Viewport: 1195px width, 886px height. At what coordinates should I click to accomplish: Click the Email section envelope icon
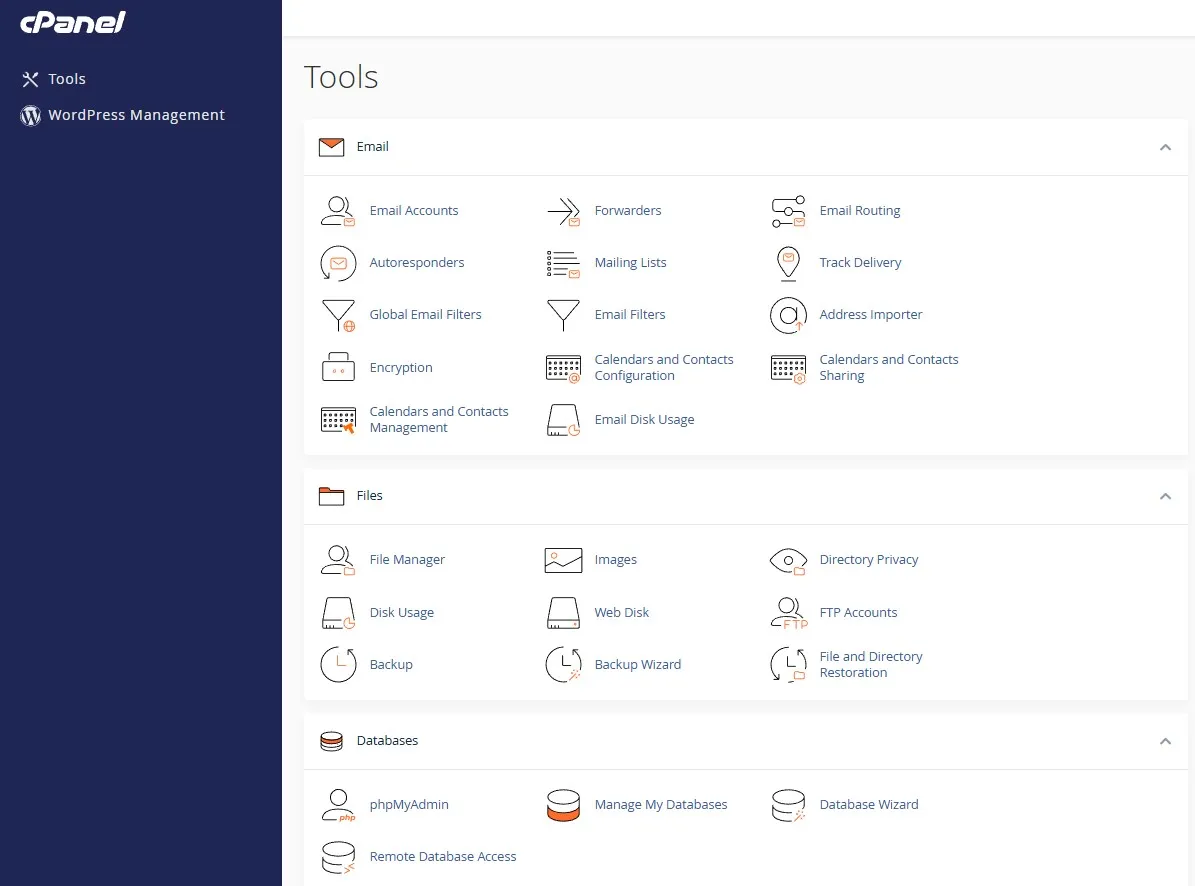[x=332, y=147]
